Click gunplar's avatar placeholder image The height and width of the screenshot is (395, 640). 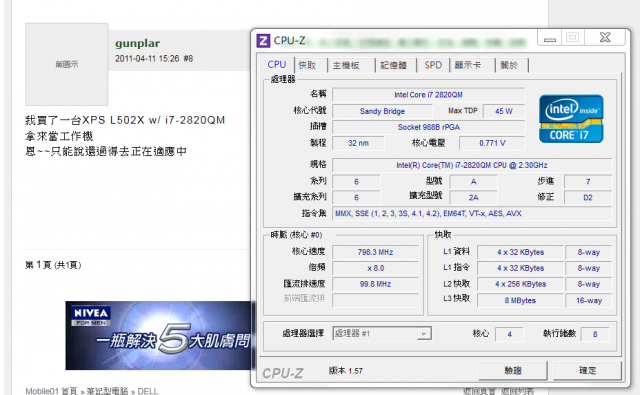click(x=67, y=64)
